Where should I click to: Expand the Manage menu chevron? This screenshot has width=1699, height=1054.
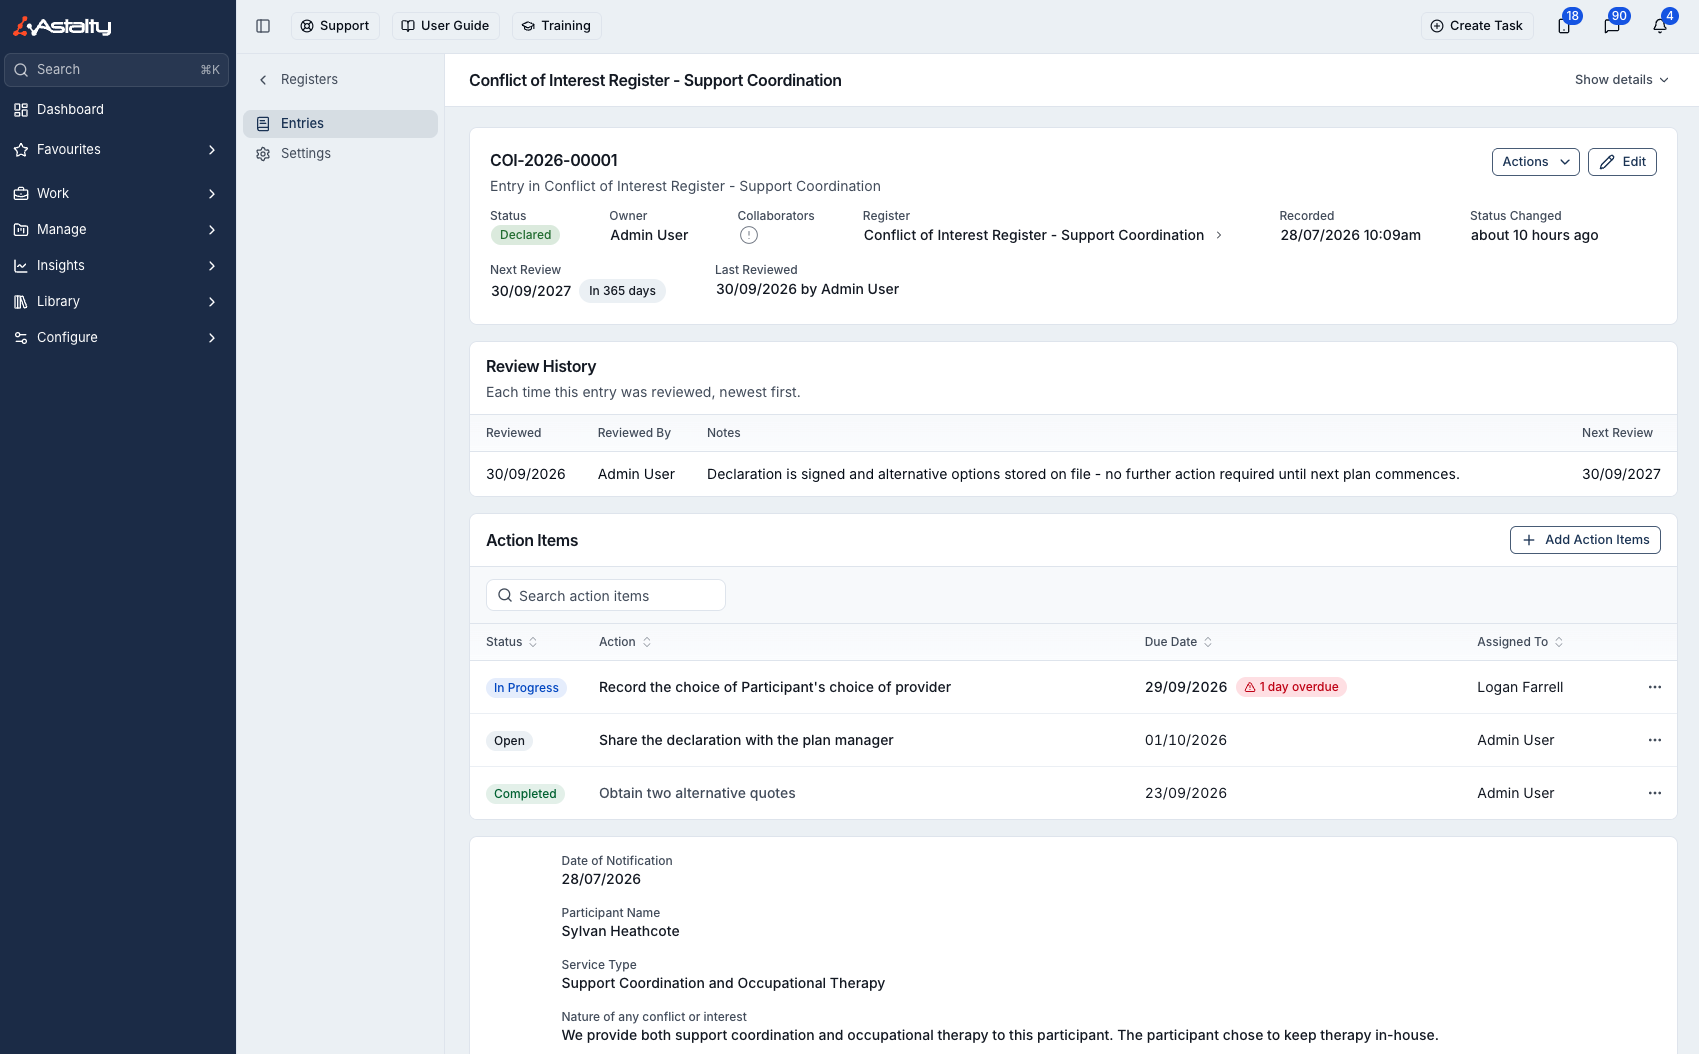click(212, 230)
